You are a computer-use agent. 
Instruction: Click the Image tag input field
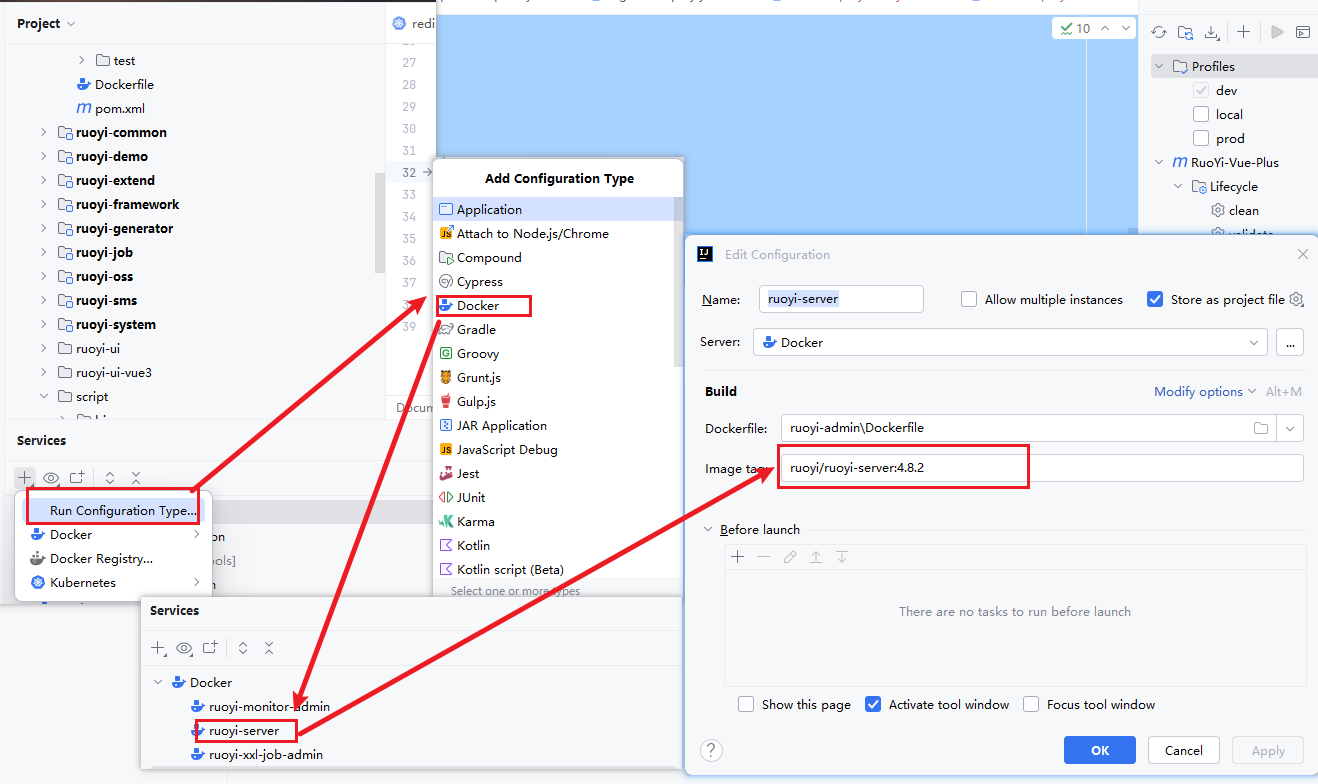(x=1042, y=467)
